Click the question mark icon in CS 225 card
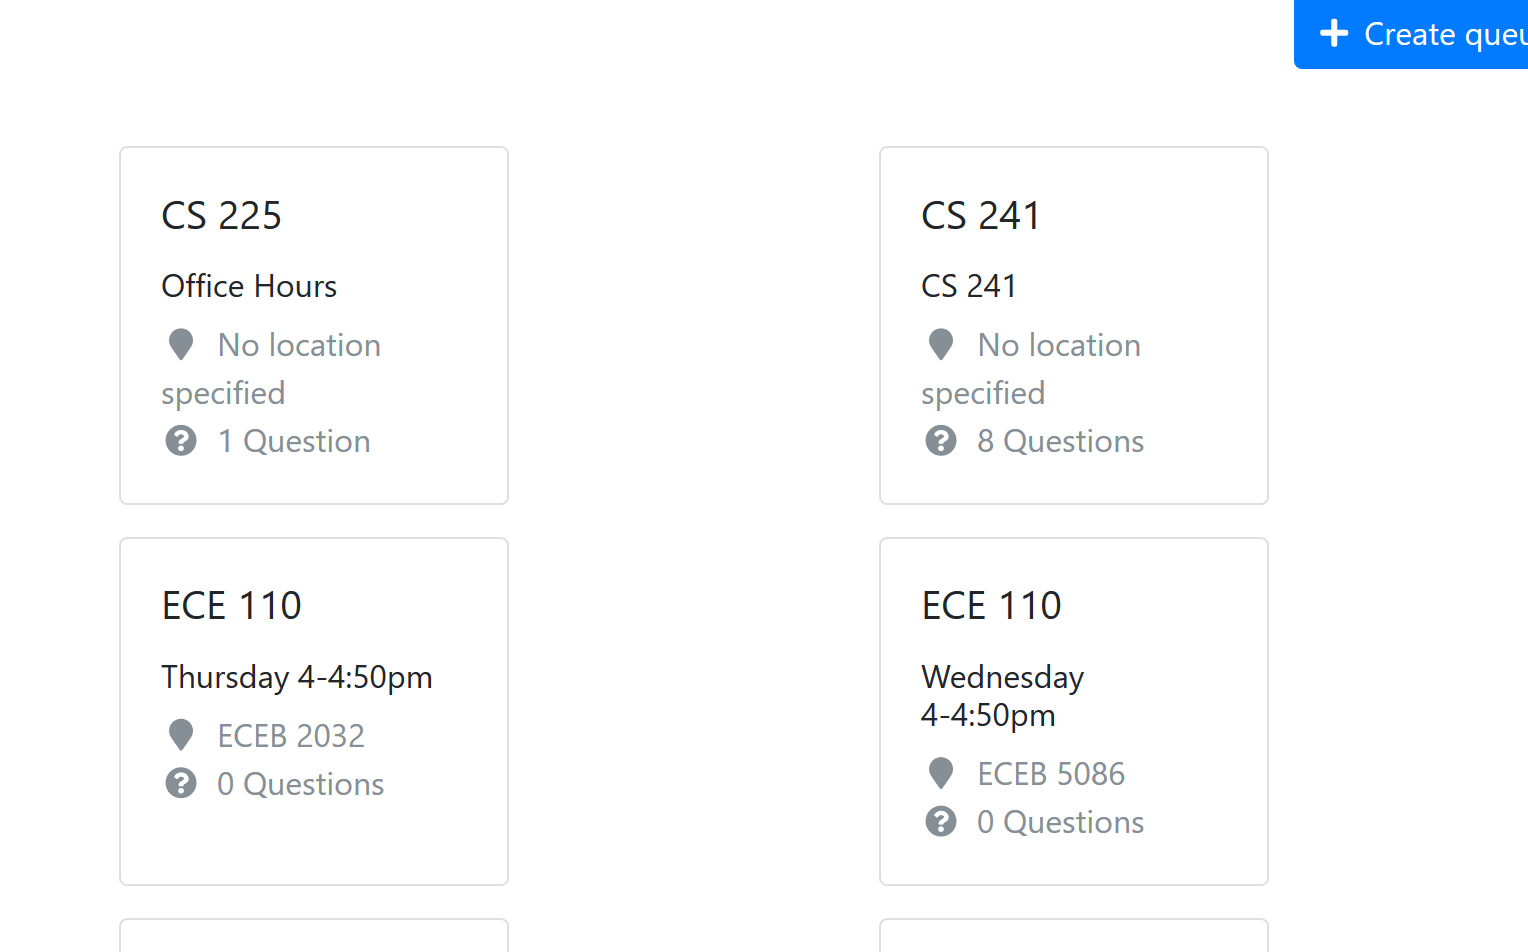The height and width of the screenshot is (952, 1528). pyautogui.click(x=181, y=441)
